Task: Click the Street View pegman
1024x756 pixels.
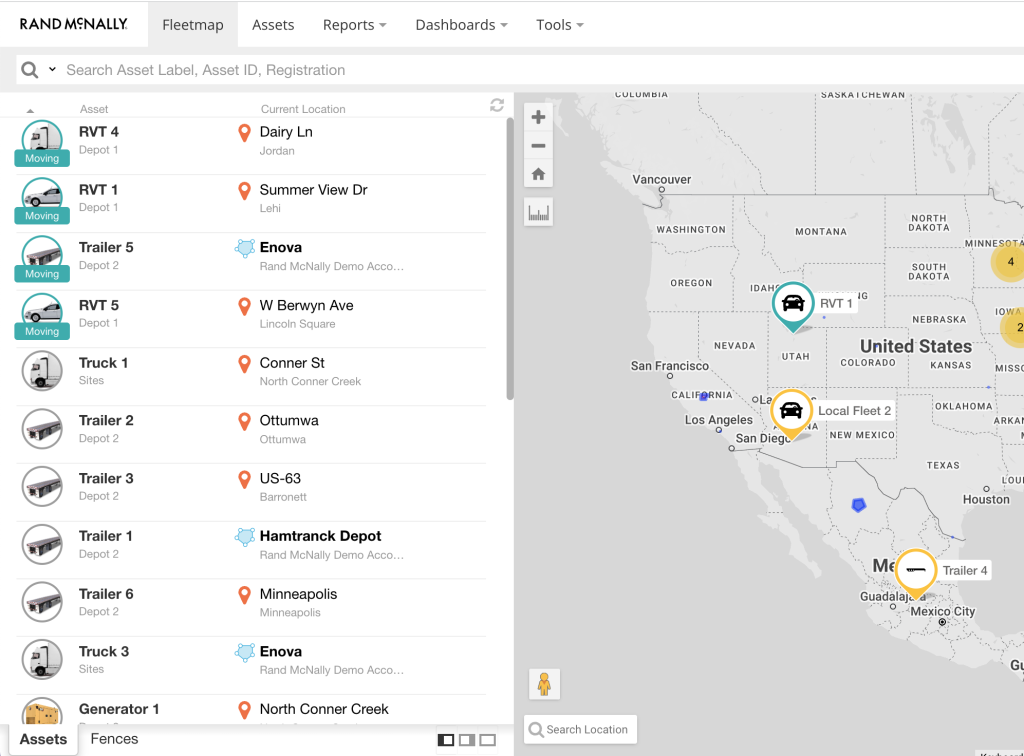Action: [544, 684]
